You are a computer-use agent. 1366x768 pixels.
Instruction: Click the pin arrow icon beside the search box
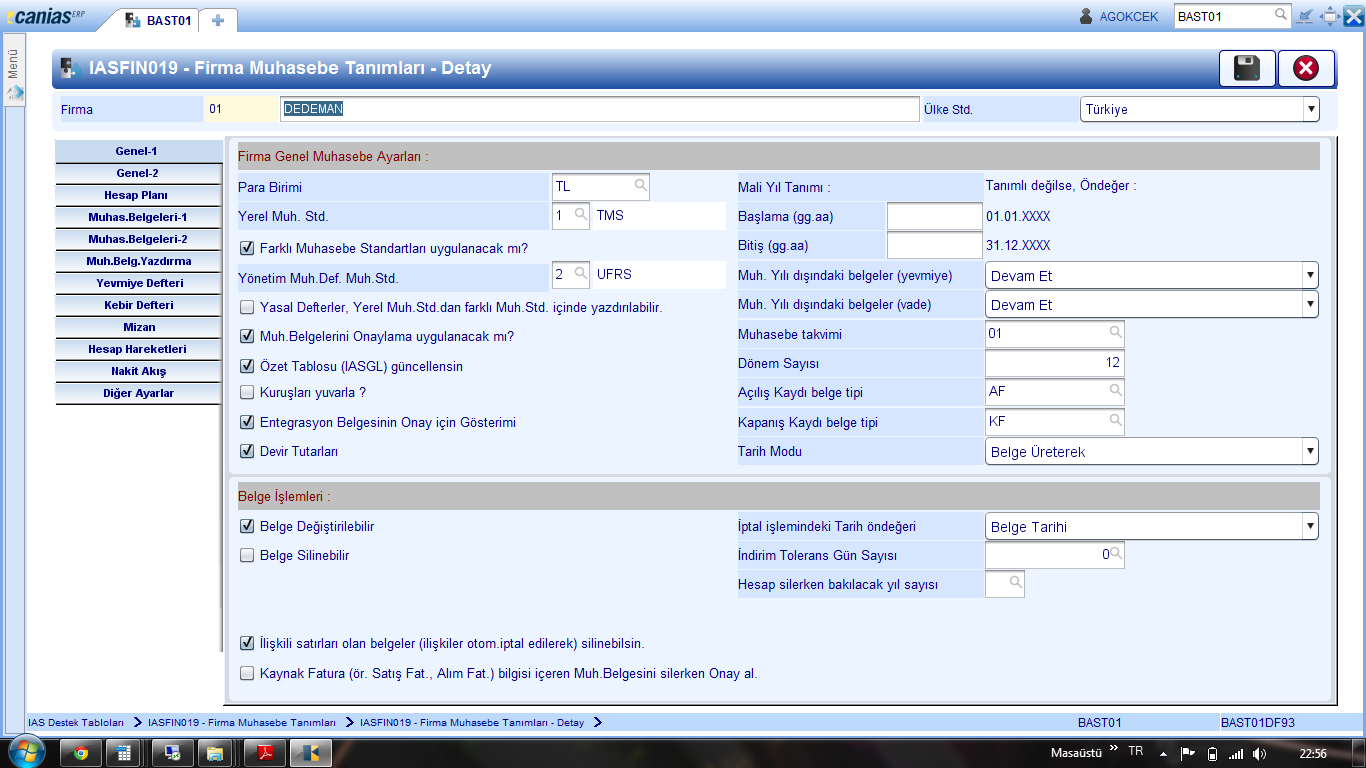(1305, 16)
